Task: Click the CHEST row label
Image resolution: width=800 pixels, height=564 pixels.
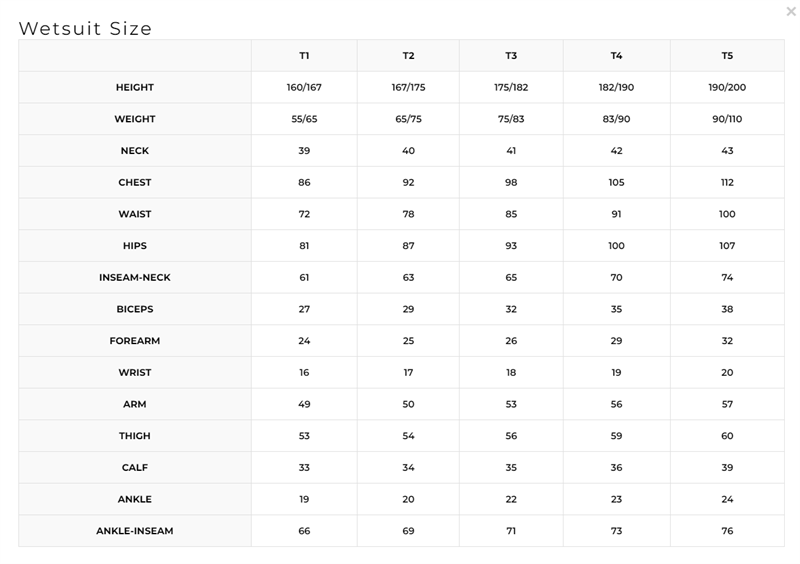Action: click(x=135, y=182)
